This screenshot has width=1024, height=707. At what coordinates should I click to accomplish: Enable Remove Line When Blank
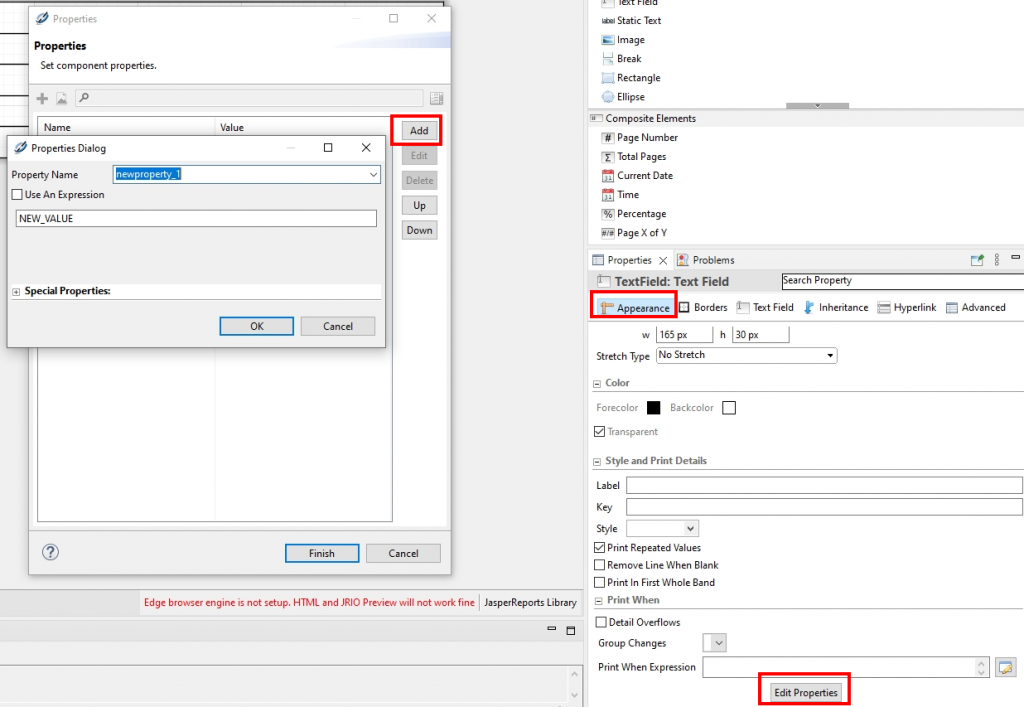[600, 565]
